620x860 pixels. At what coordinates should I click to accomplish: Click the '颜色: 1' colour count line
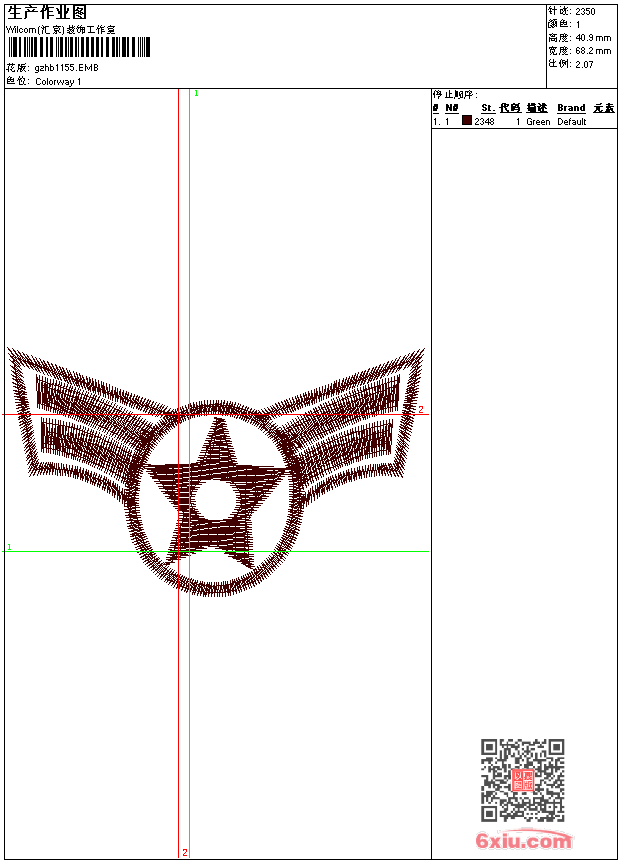(563, 24)
